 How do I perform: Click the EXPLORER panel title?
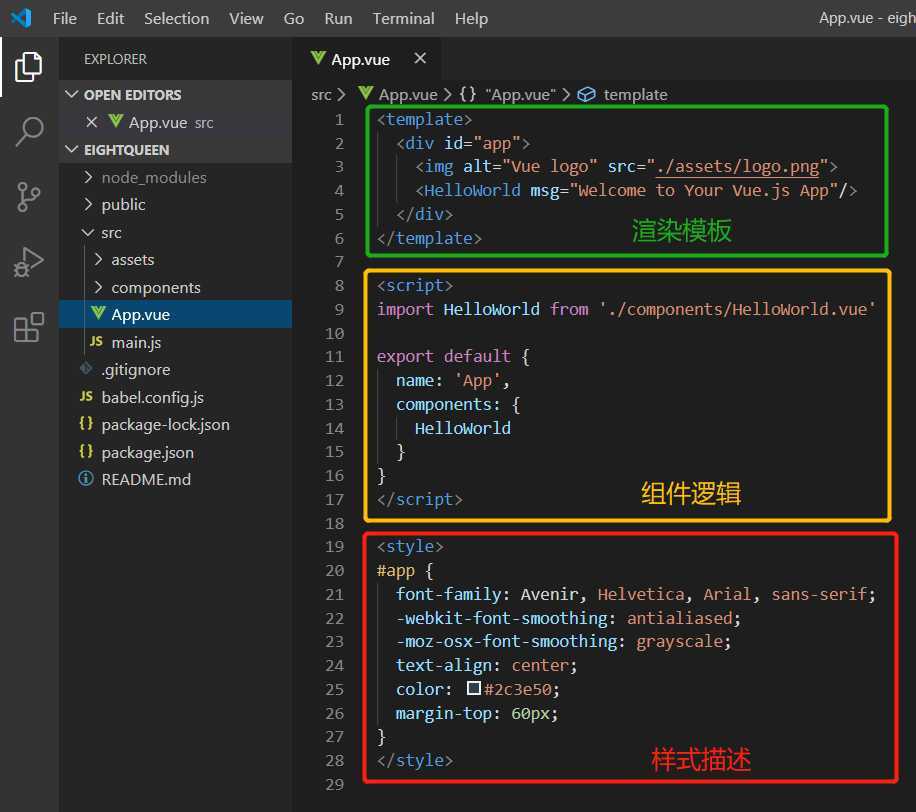click(115, 59)
